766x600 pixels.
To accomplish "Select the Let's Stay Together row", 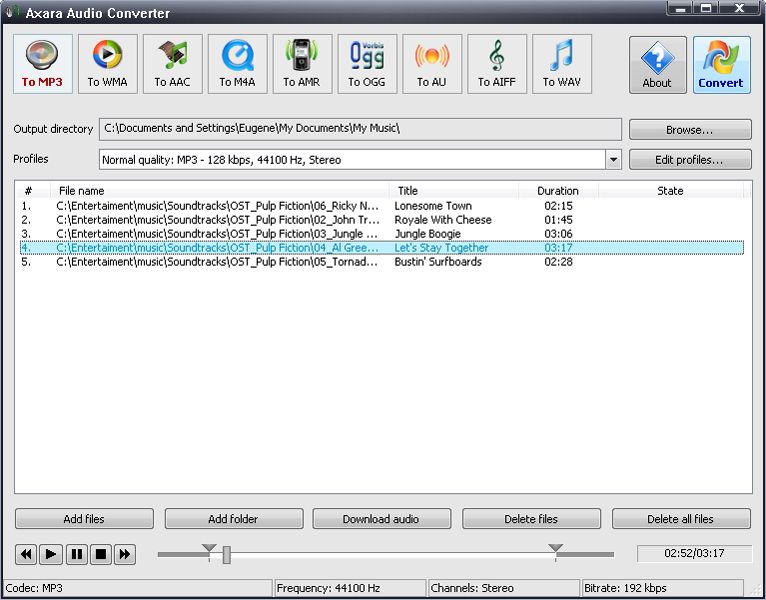I will tap(382, 248).
